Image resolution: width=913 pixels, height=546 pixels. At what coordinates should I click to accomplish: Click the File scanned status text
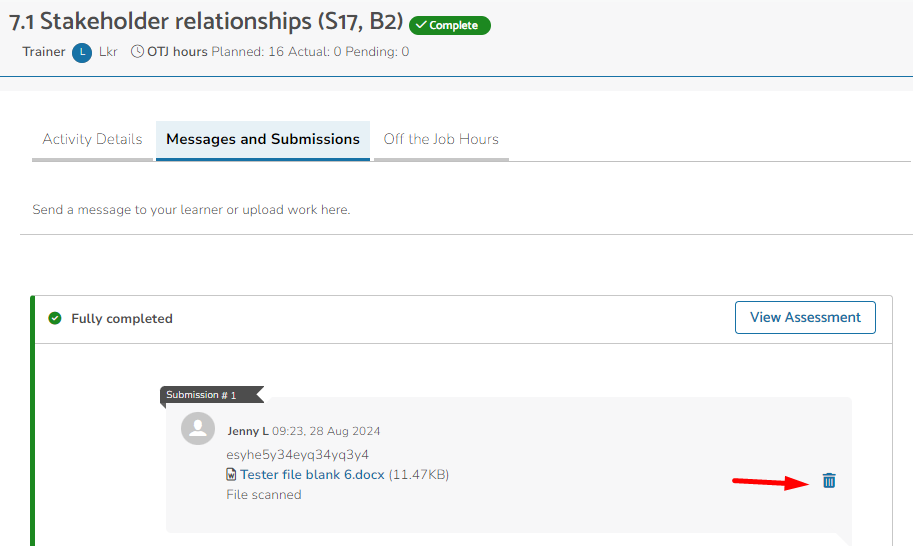264,494
